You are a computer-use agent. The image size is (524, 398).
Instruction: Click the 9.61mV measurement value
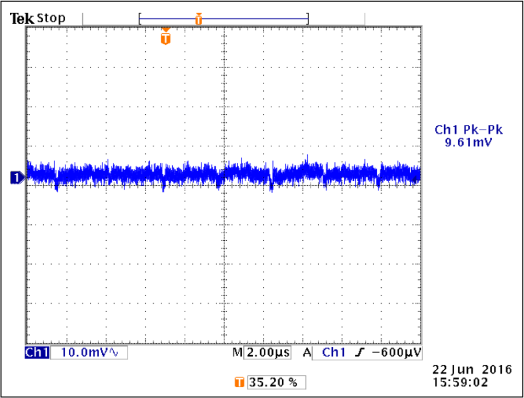469,143
